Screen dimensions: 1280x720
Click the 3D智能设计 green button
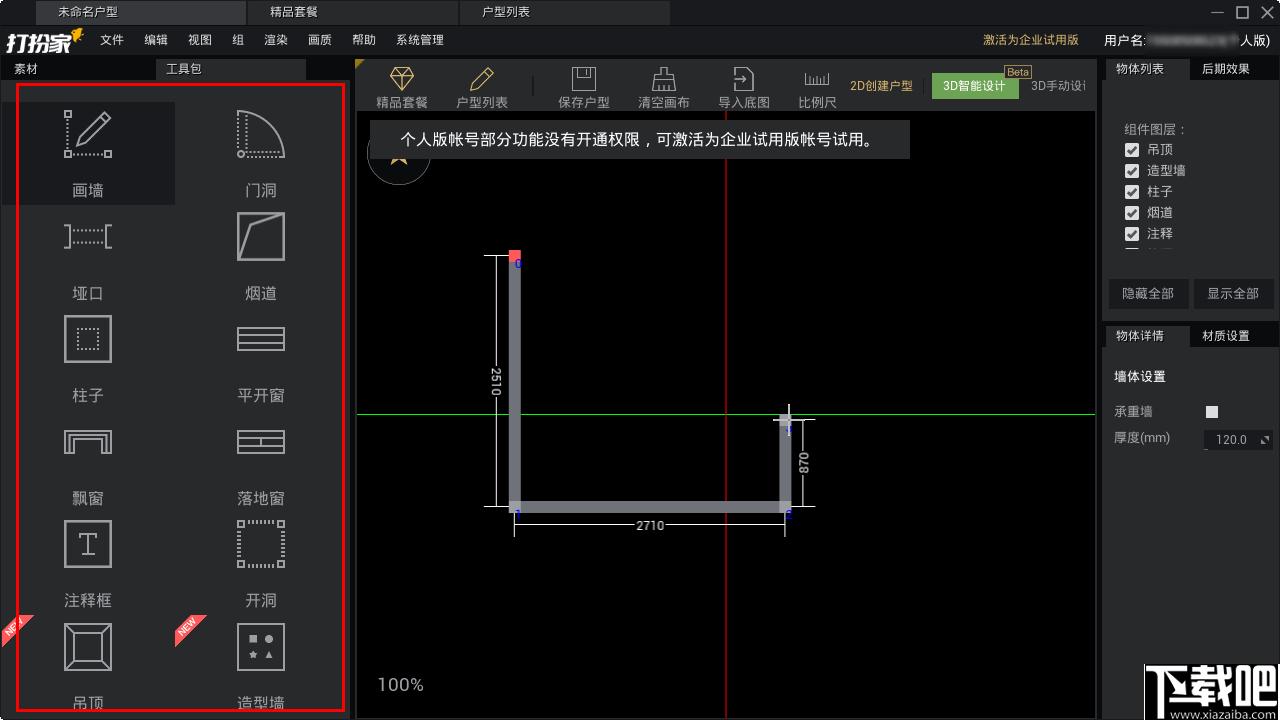(x=975, y=86)
